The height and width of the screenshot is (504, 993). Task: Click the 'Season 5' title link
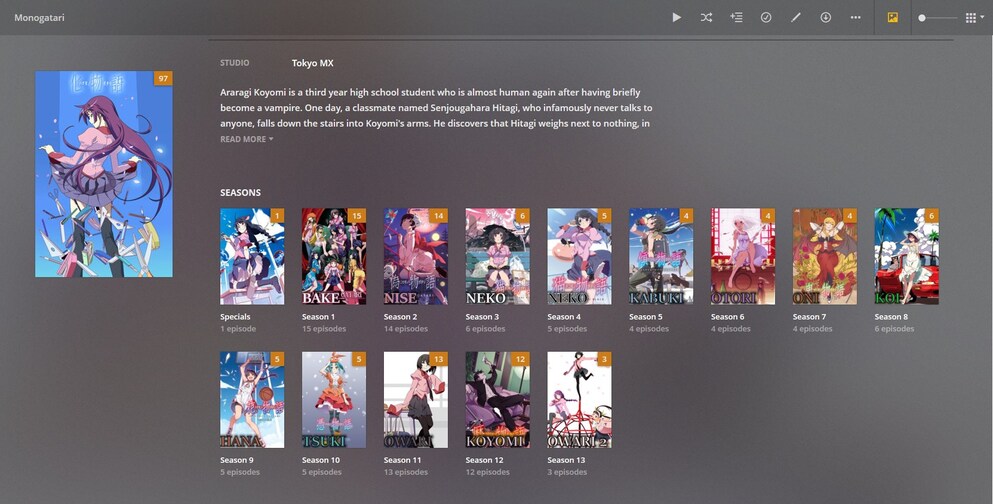tap(646, 317)
